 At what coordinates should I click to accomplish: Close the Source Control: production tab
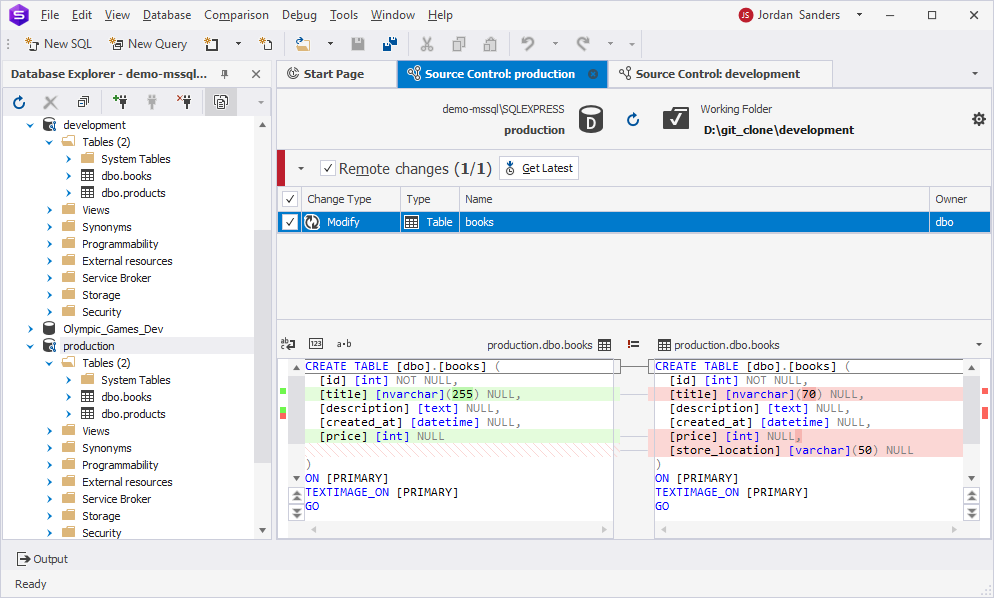(593, 74)
